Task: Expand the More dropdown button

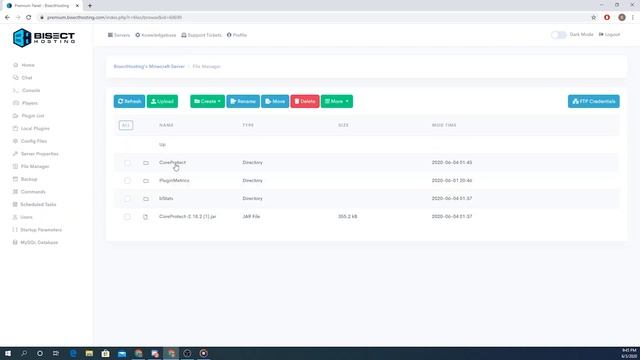Action: [337, 101]
